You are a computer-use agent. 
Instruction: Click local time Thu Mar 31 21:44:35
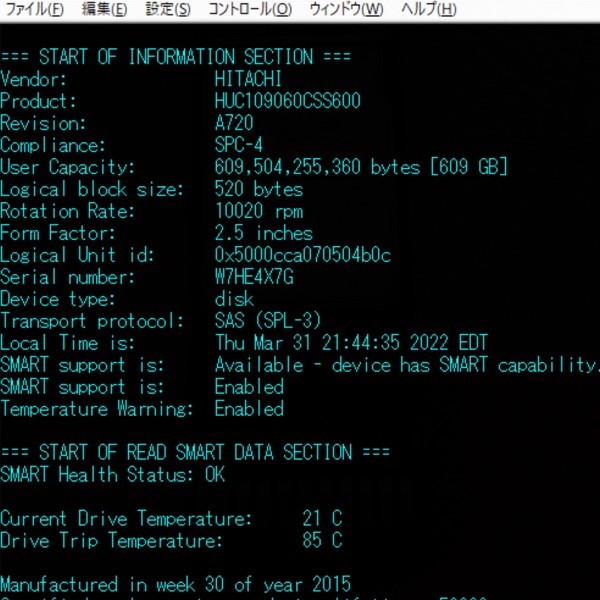point(307,343)
